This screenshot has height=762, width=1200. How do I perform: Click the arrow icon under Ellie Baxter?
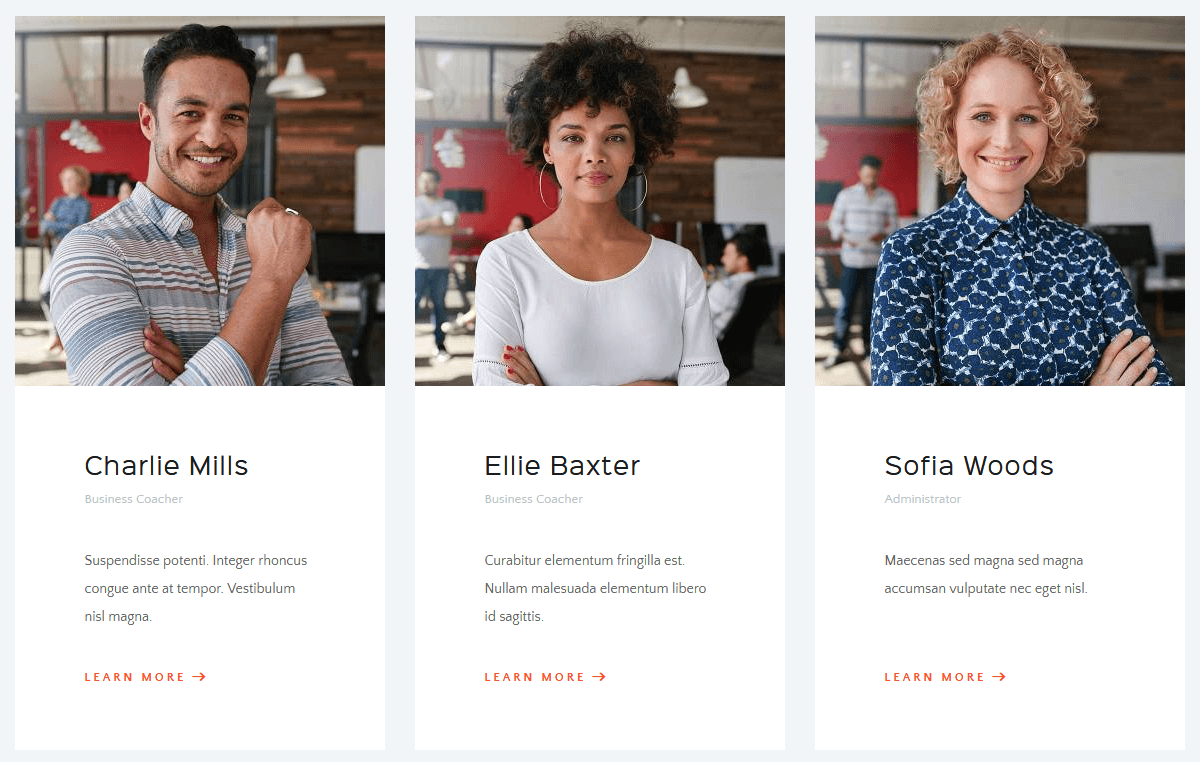pyautogui.click(x=599, y=677)
